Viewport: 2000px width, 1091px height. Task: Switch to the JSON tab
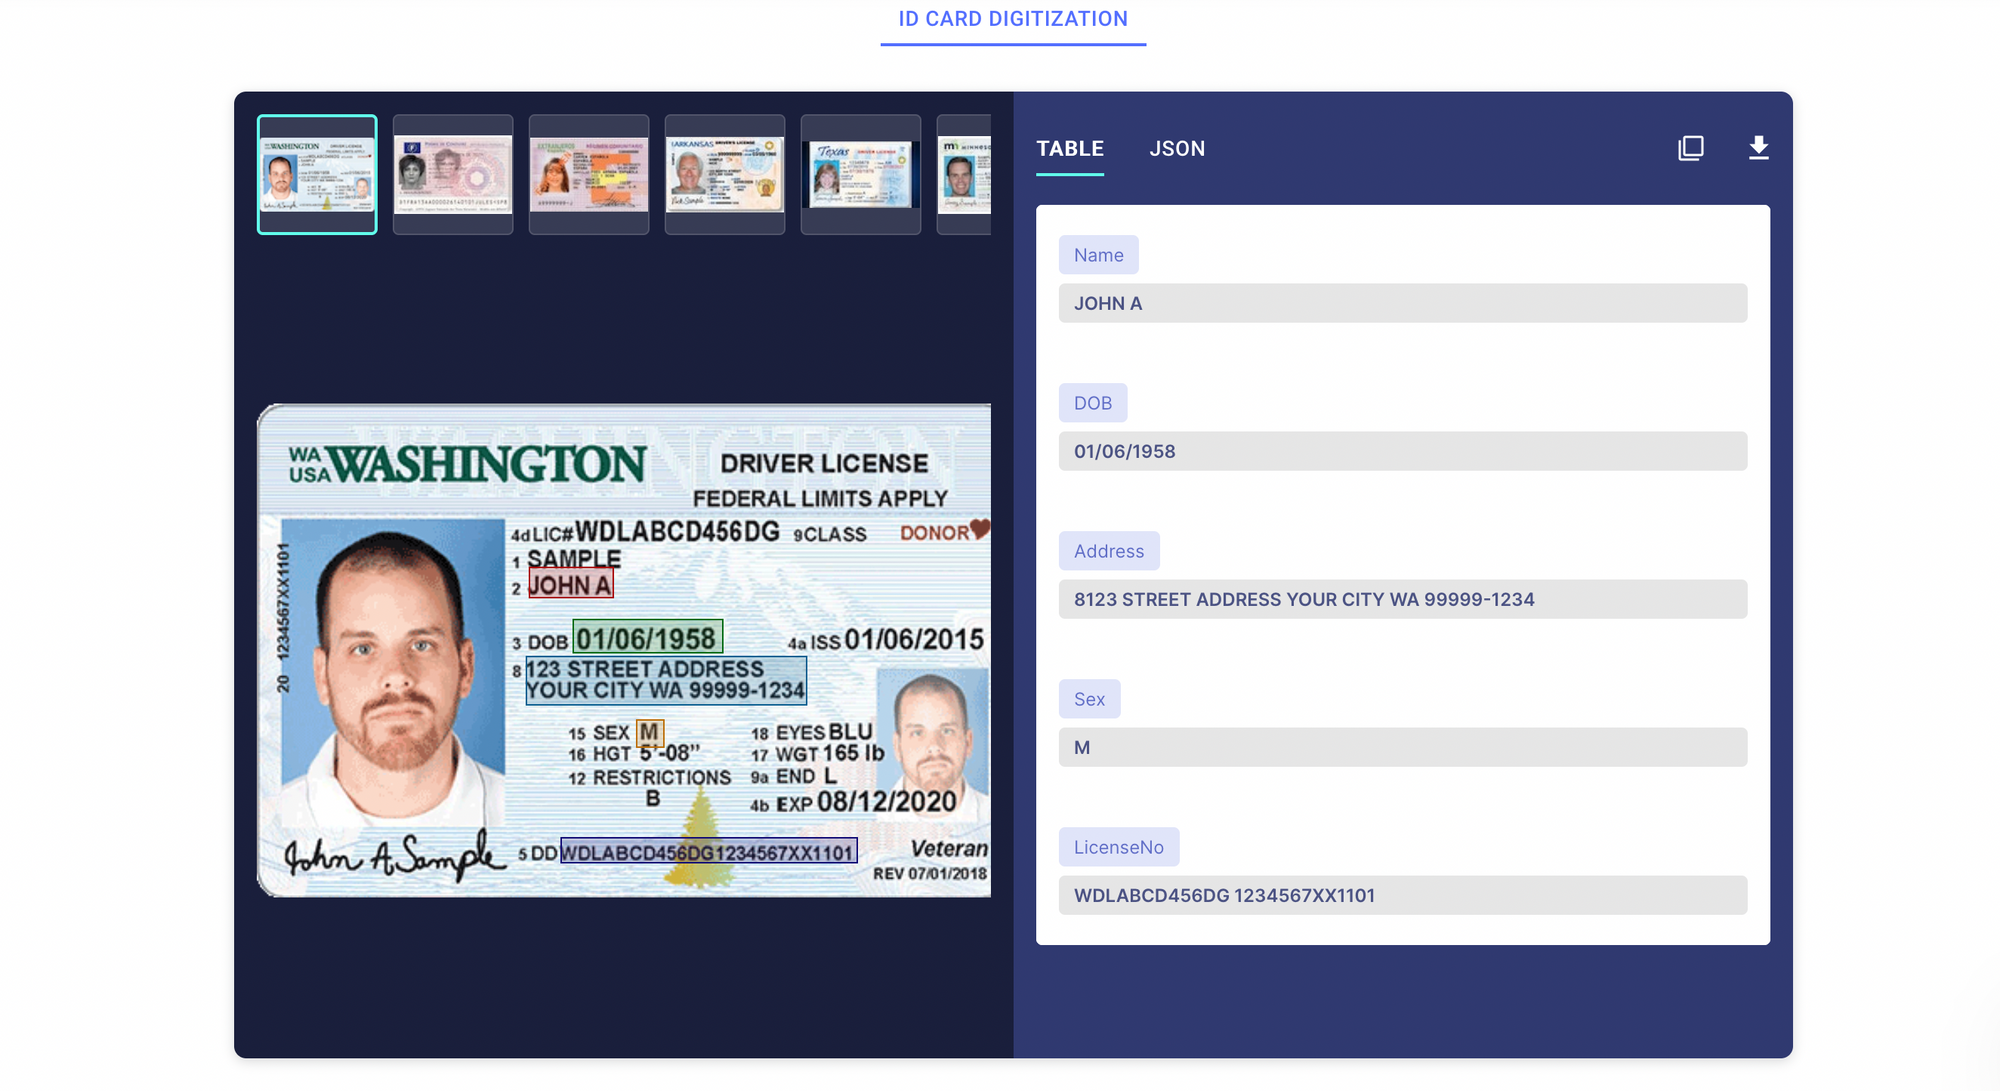1178,148
